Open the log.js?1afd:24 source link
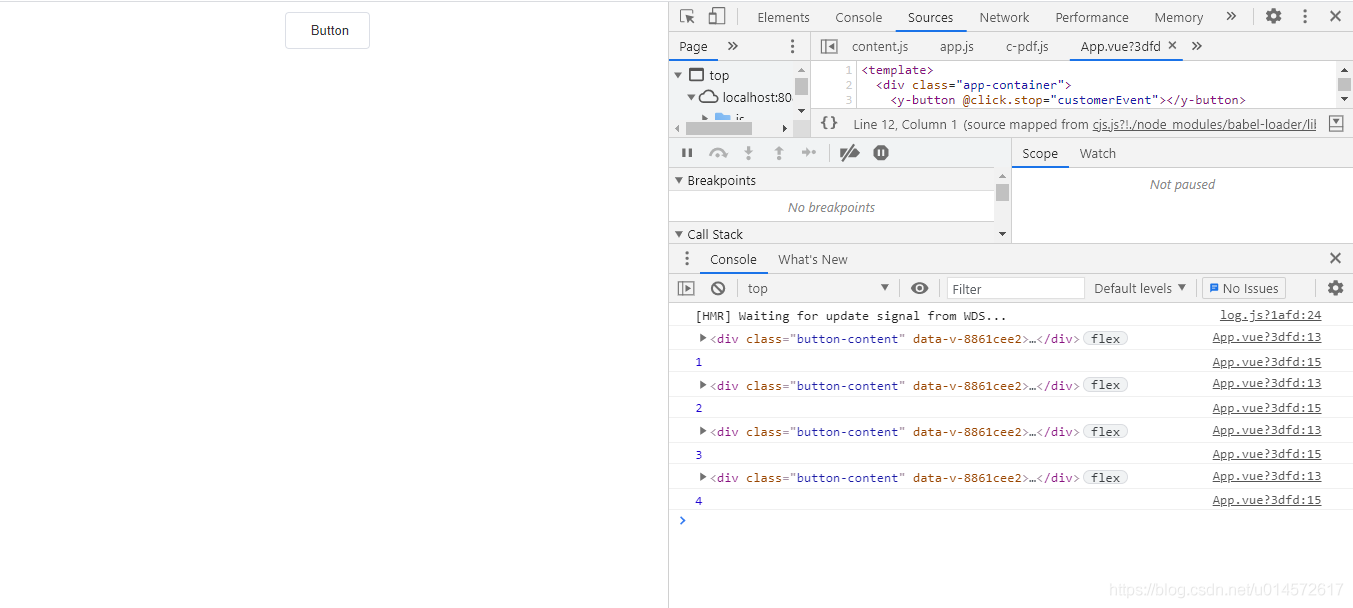The image size is (1353, 608). point(1270,315)
